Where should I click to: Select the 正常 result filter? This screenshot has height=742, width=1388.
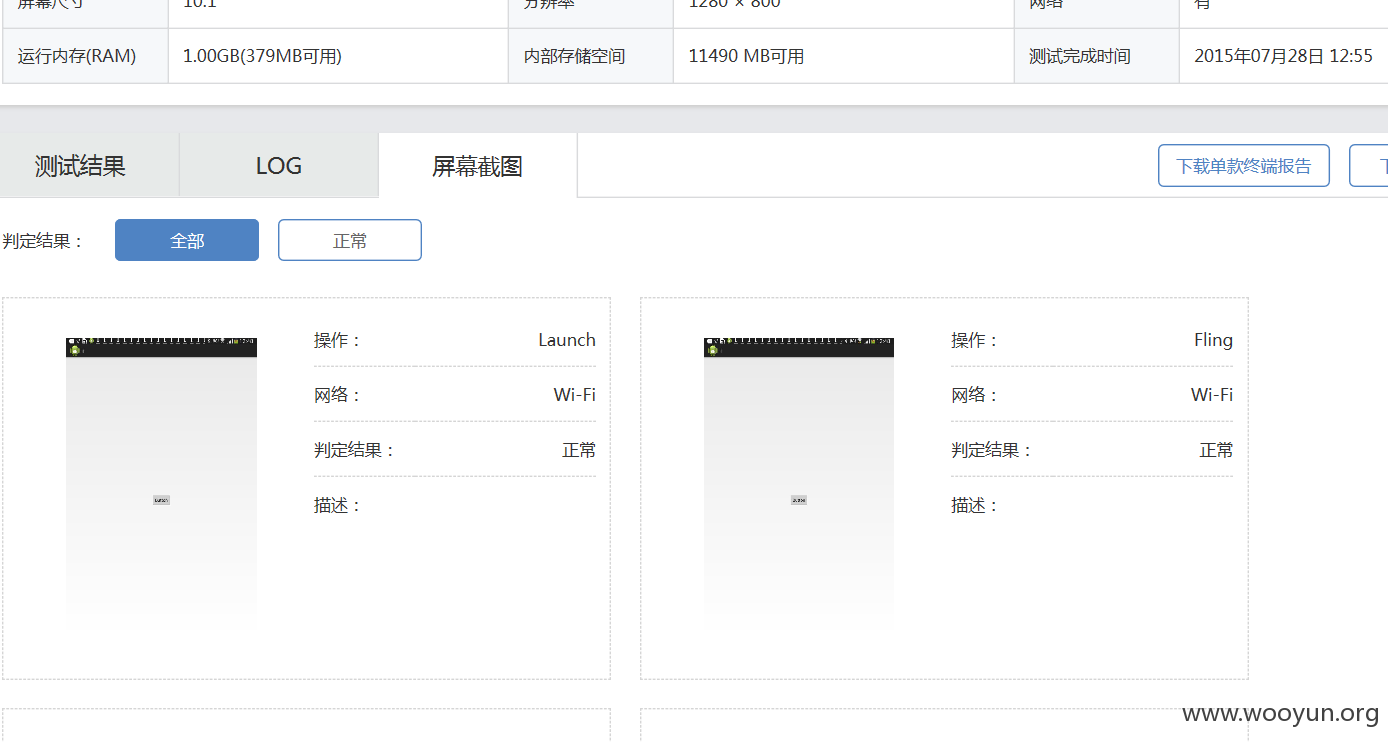350,240
